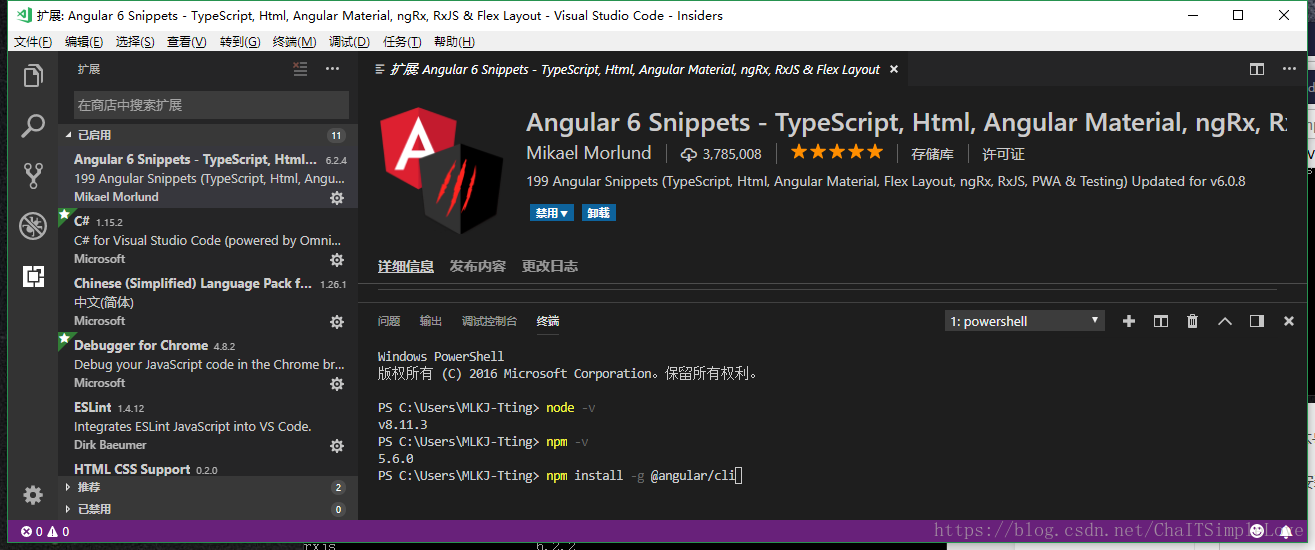Open the gear for the C# extension
This screenshot has height=550, width=1315.
click(337, 260)
